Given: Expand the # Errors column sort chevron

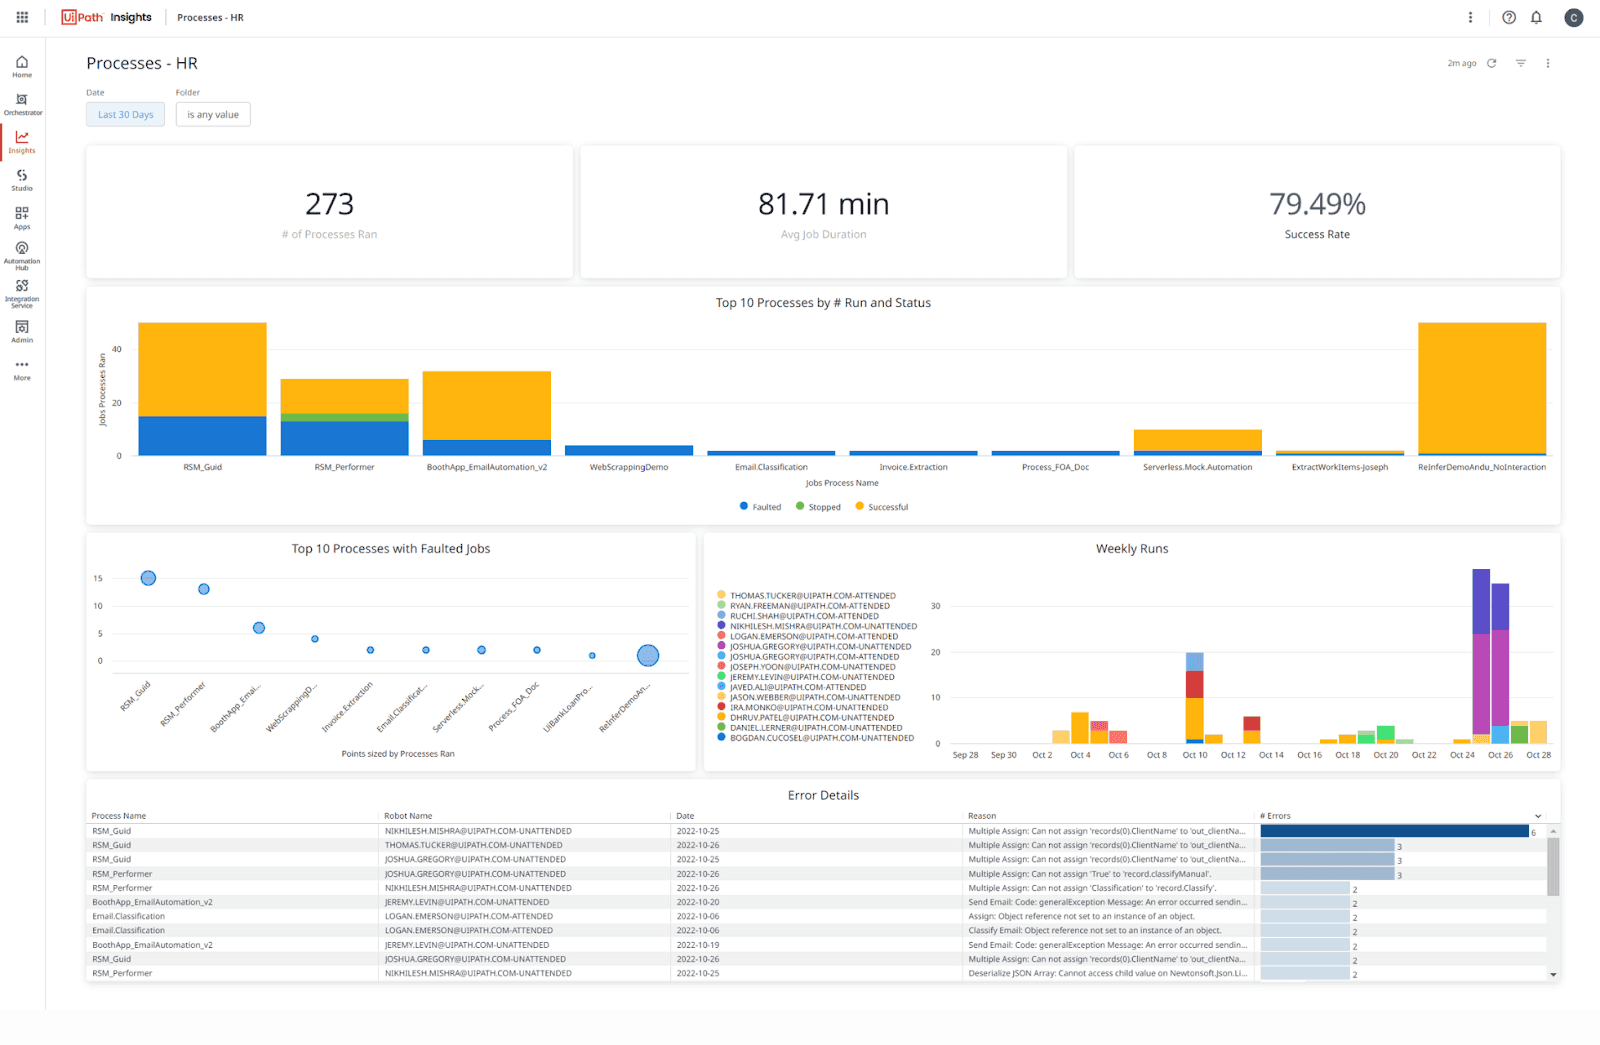Looking at the screenshot, I should pyautogui.click(x=1538, y=815).
